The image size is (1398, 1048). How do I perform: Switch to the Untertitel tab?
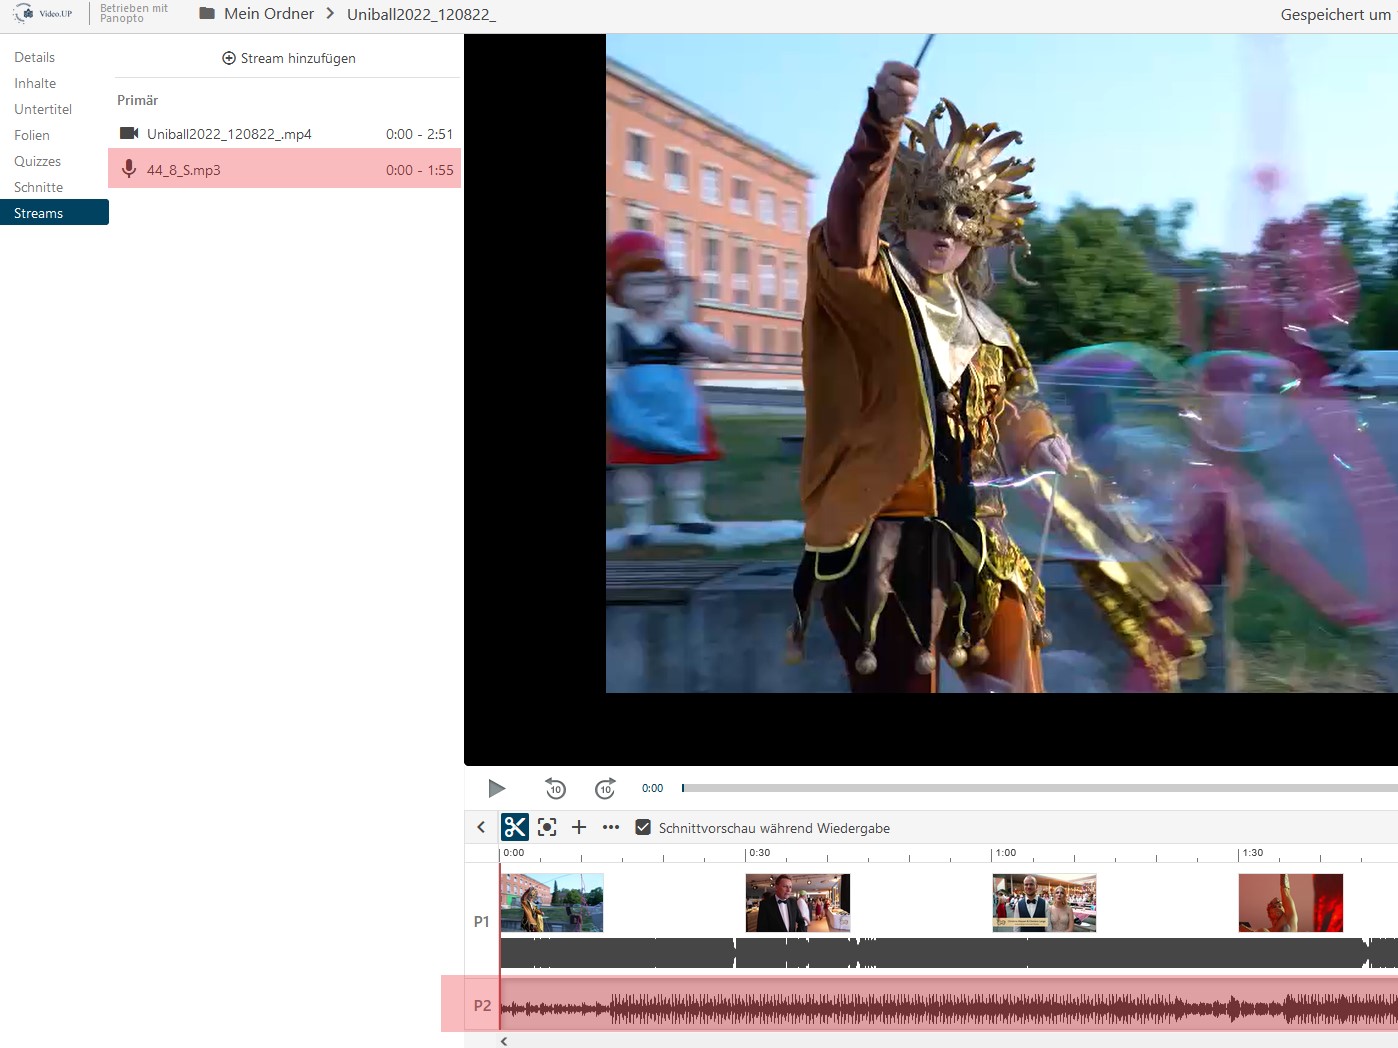tap(43, 109)
